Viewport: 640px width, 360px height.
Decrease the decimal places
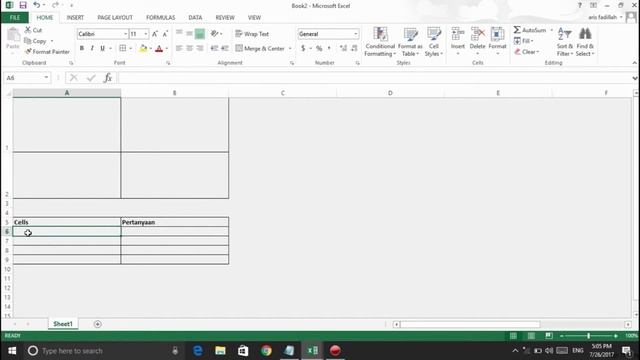354,48
